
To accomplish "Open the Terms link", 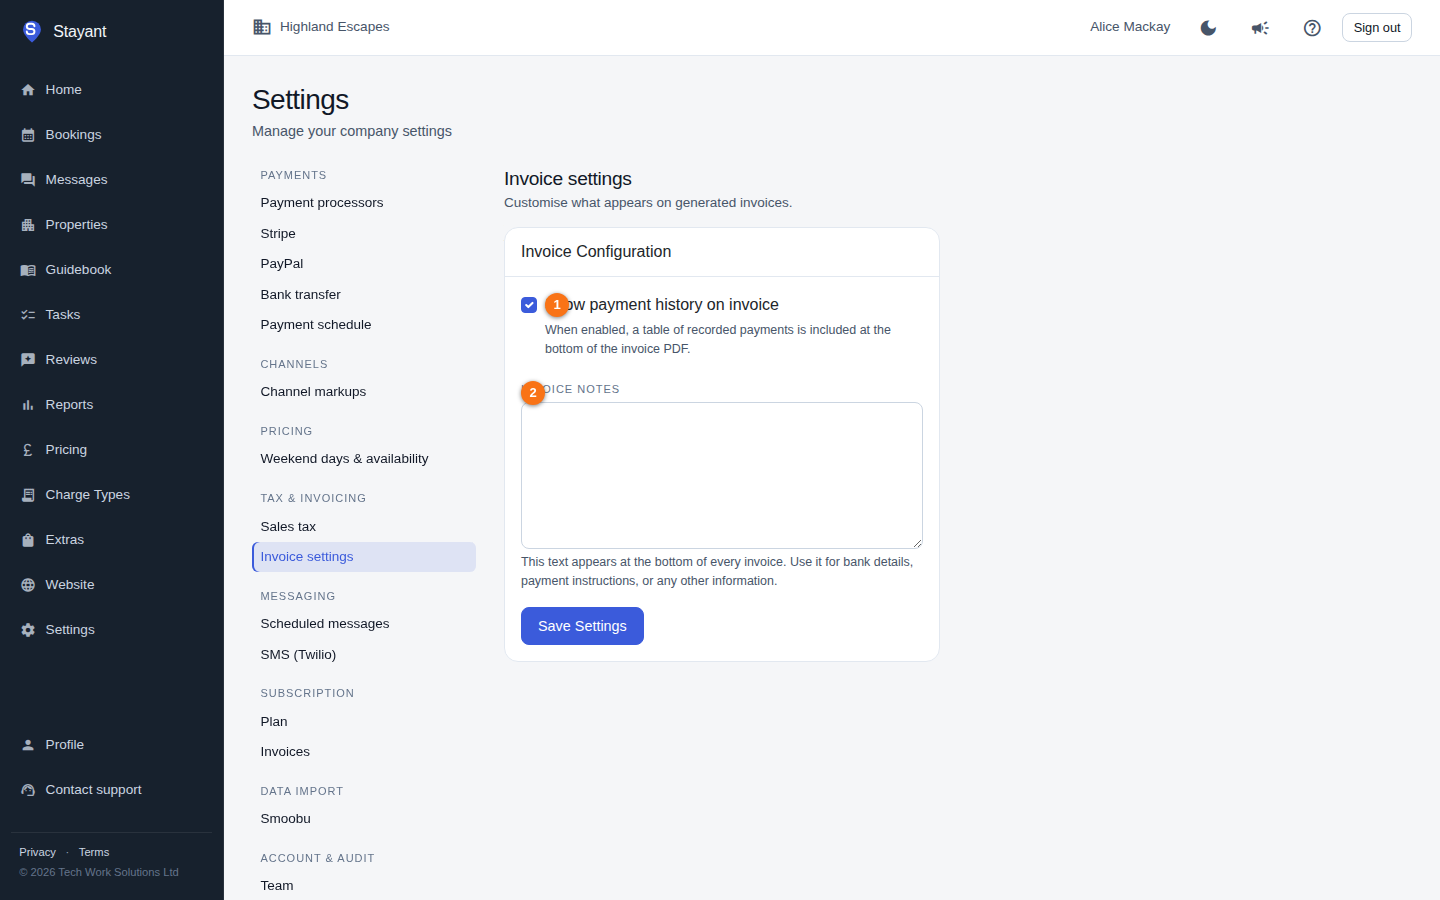I will point(94,852).
